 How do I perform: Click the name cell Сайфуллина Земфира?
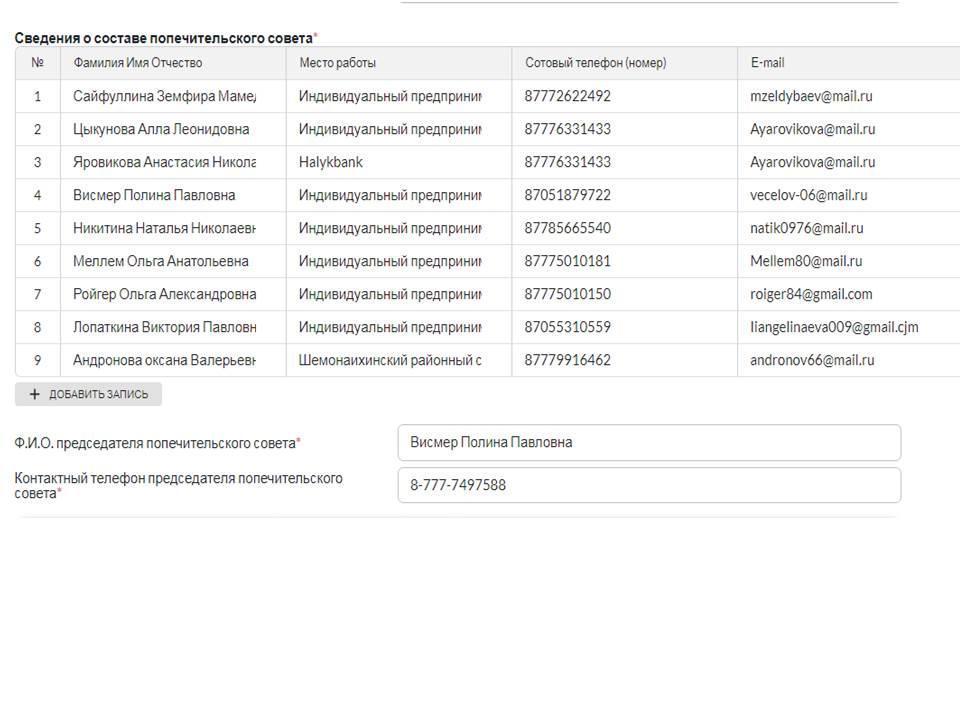[173, 96]
